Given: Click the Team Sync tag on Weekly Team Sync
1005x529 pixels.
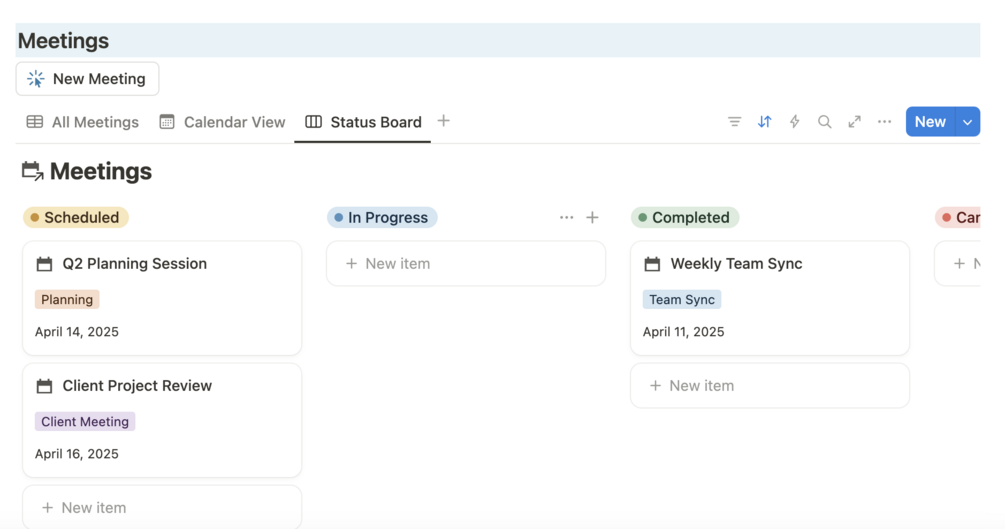Looking at the screenshot, I should [681, 299].
